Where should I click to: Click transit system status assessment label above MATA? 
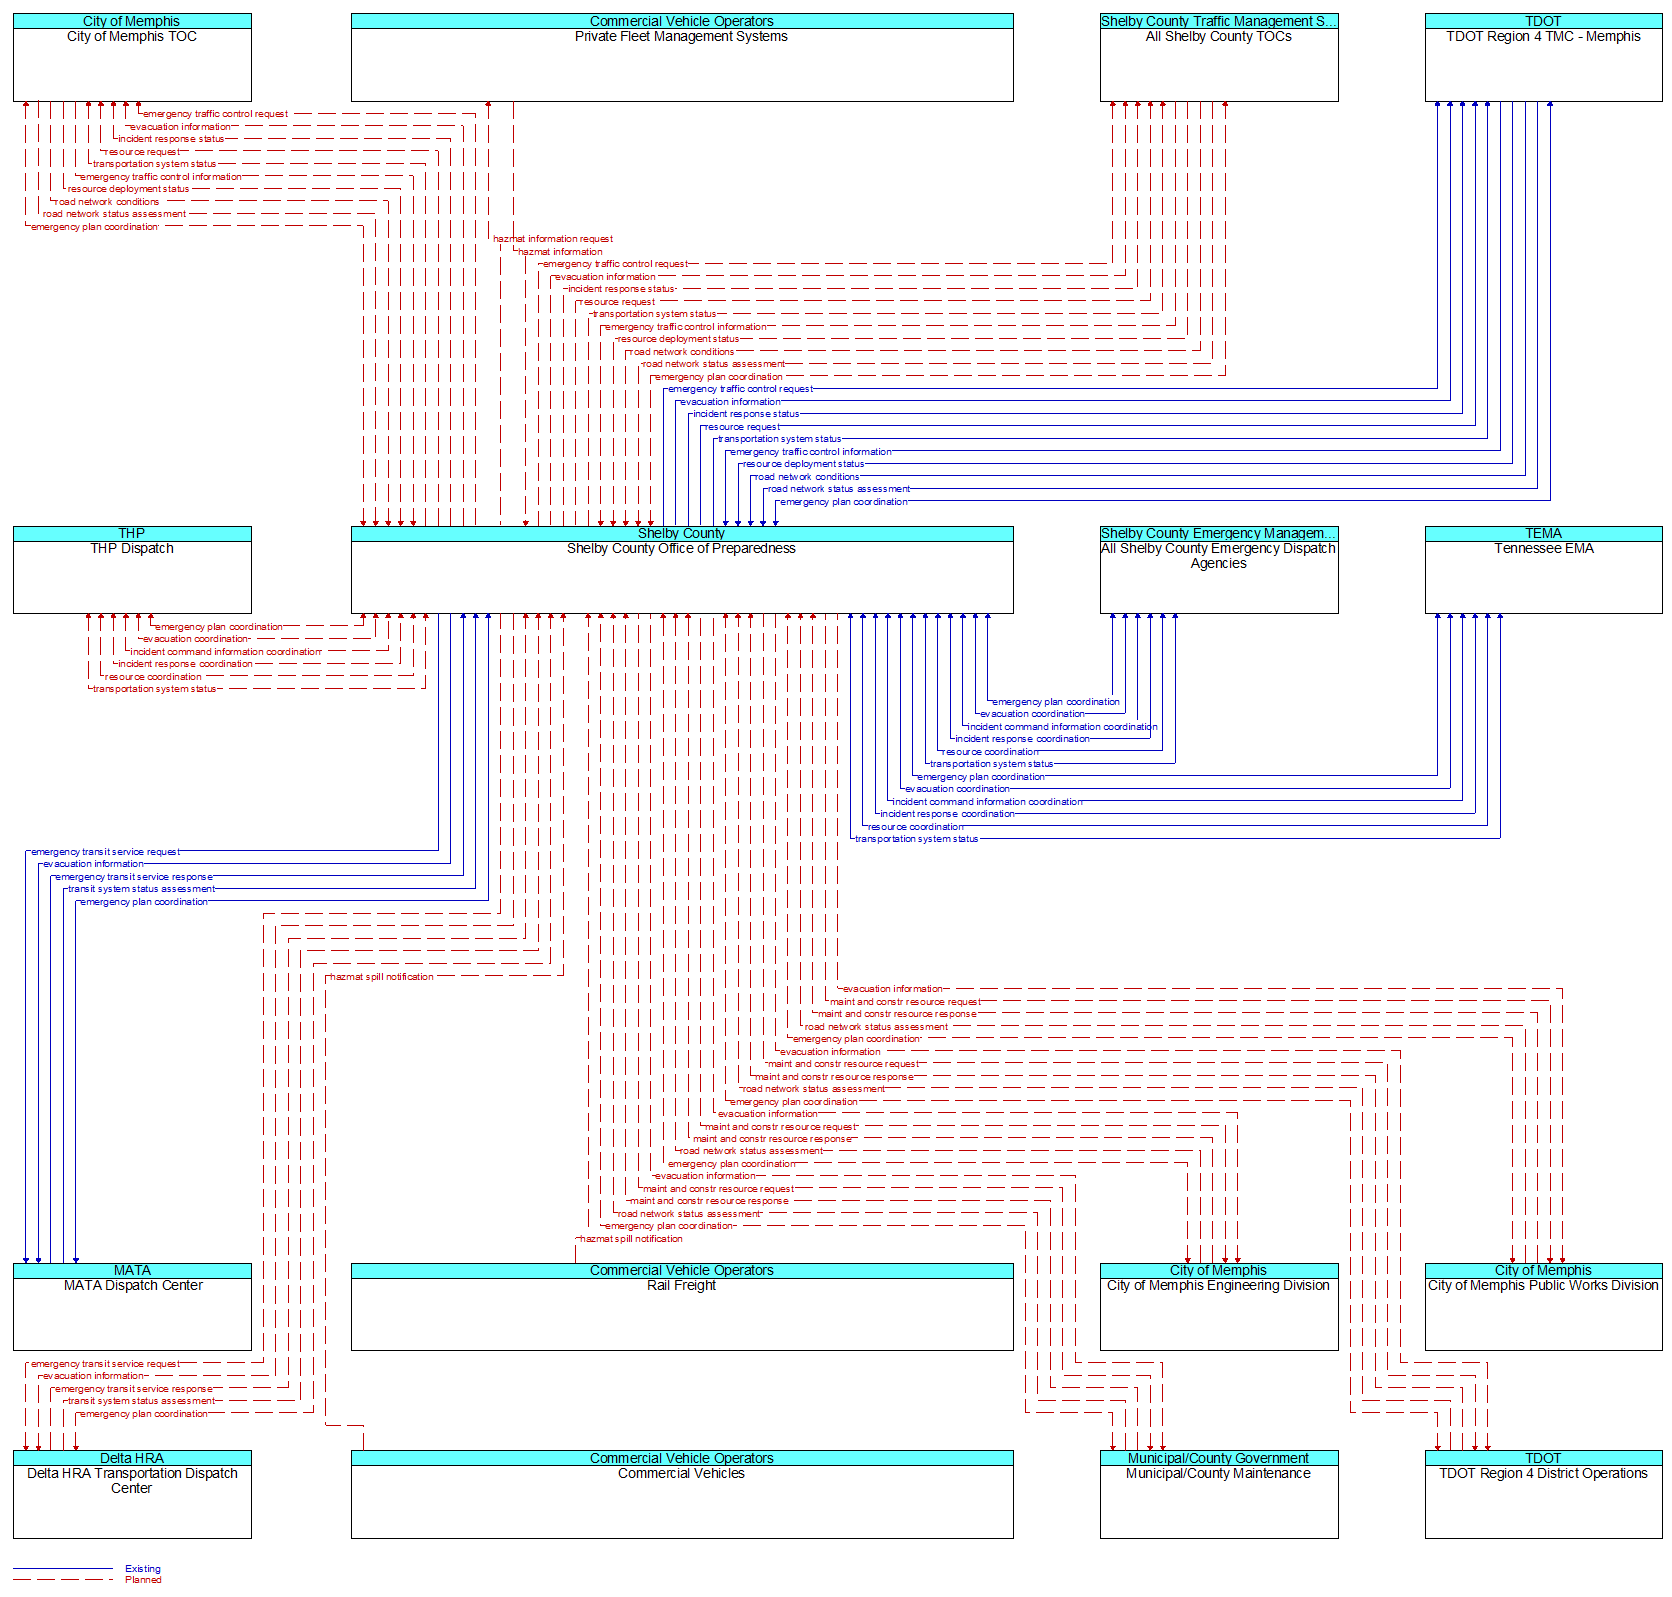(141, 889)
